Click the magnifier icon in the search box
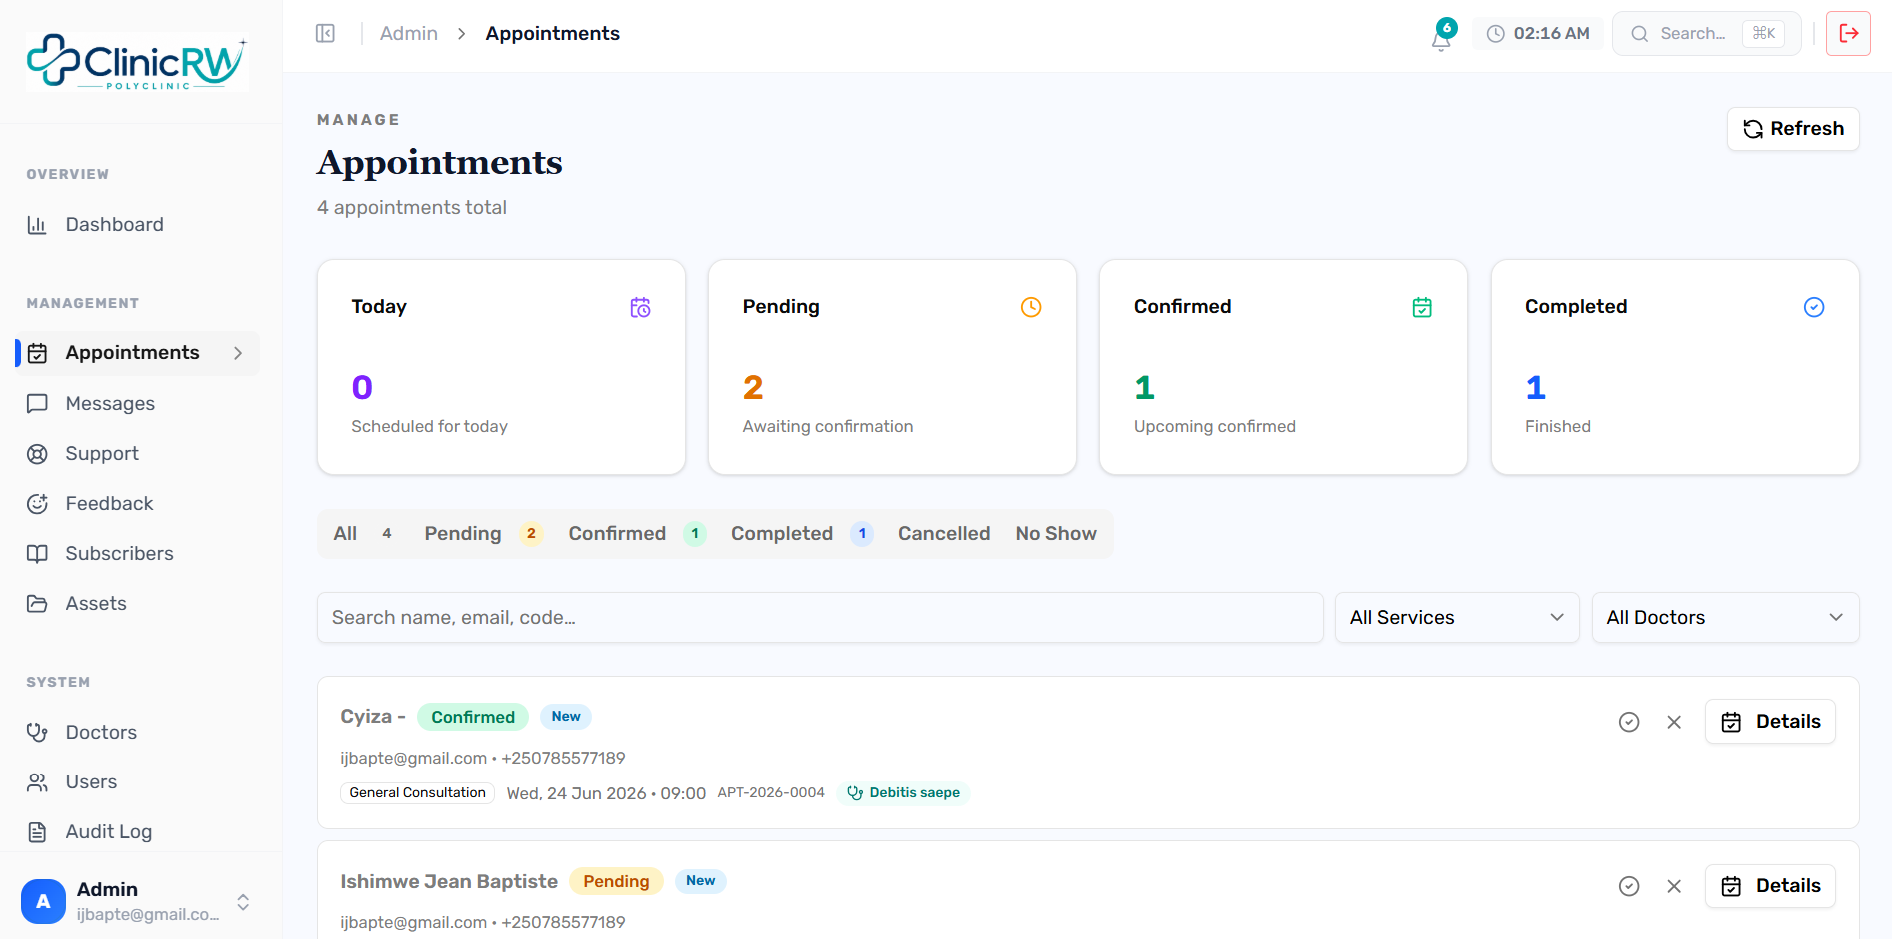This screenshot has height=939, width=1892. click(1639, 34)
